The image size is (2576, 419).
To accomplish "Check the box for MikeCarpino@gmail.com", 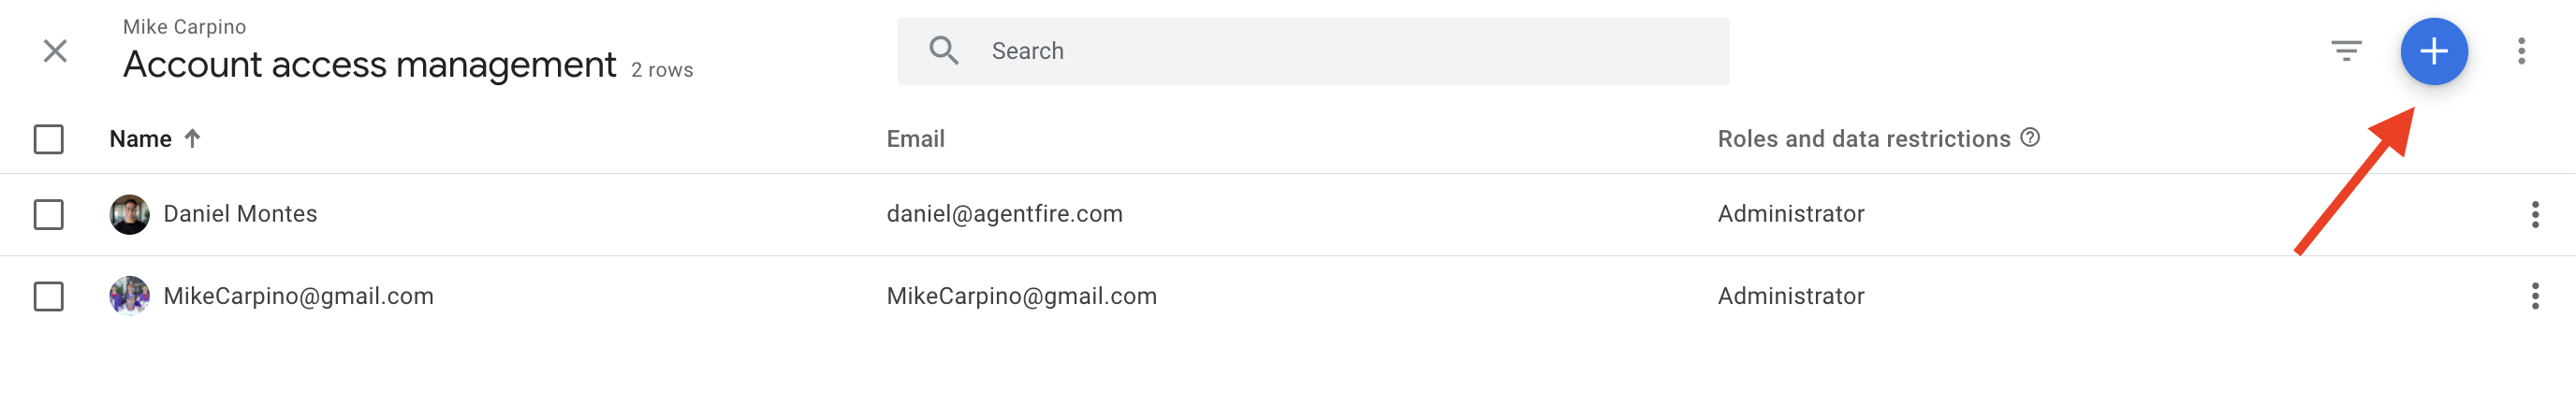I will [49, 296].
